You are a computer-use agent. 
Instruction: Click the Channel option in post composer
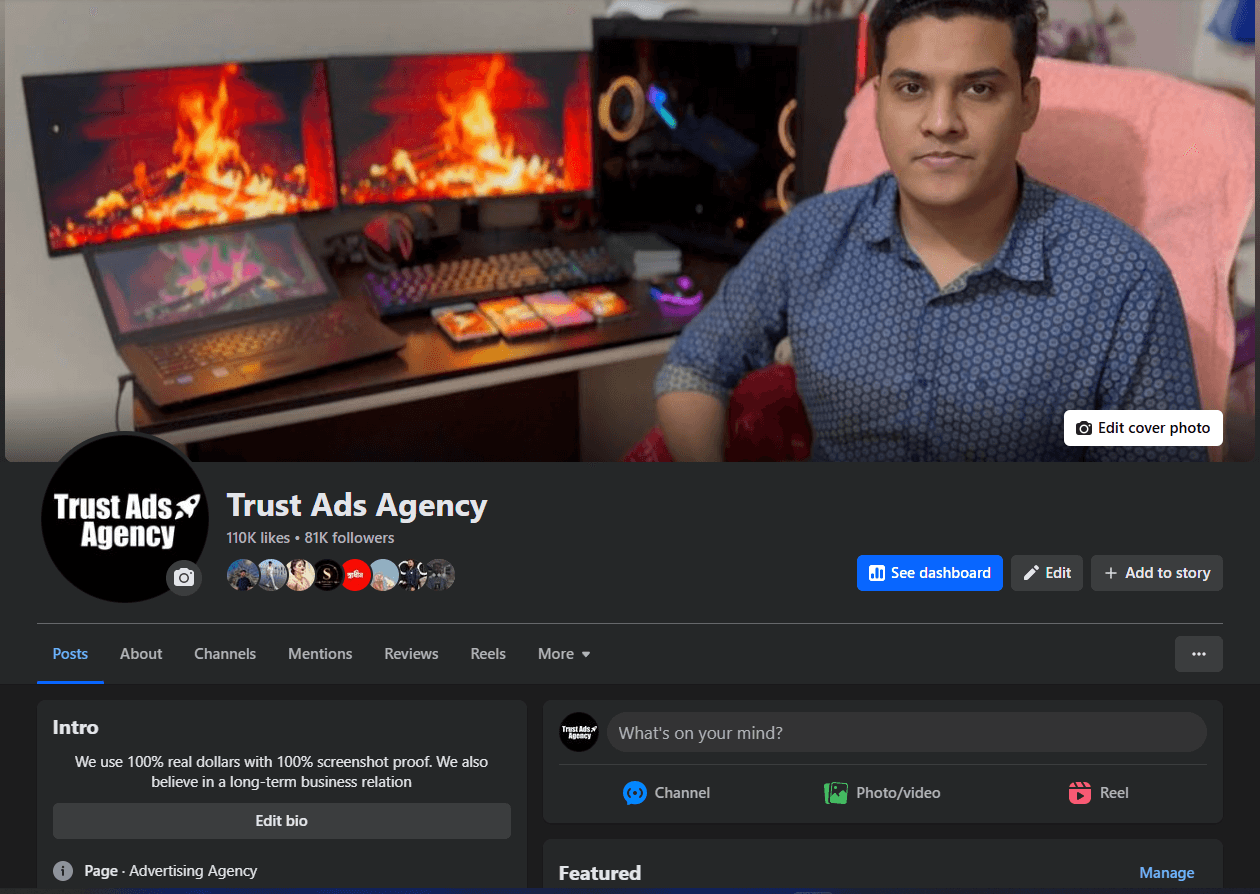coord(666,793)
